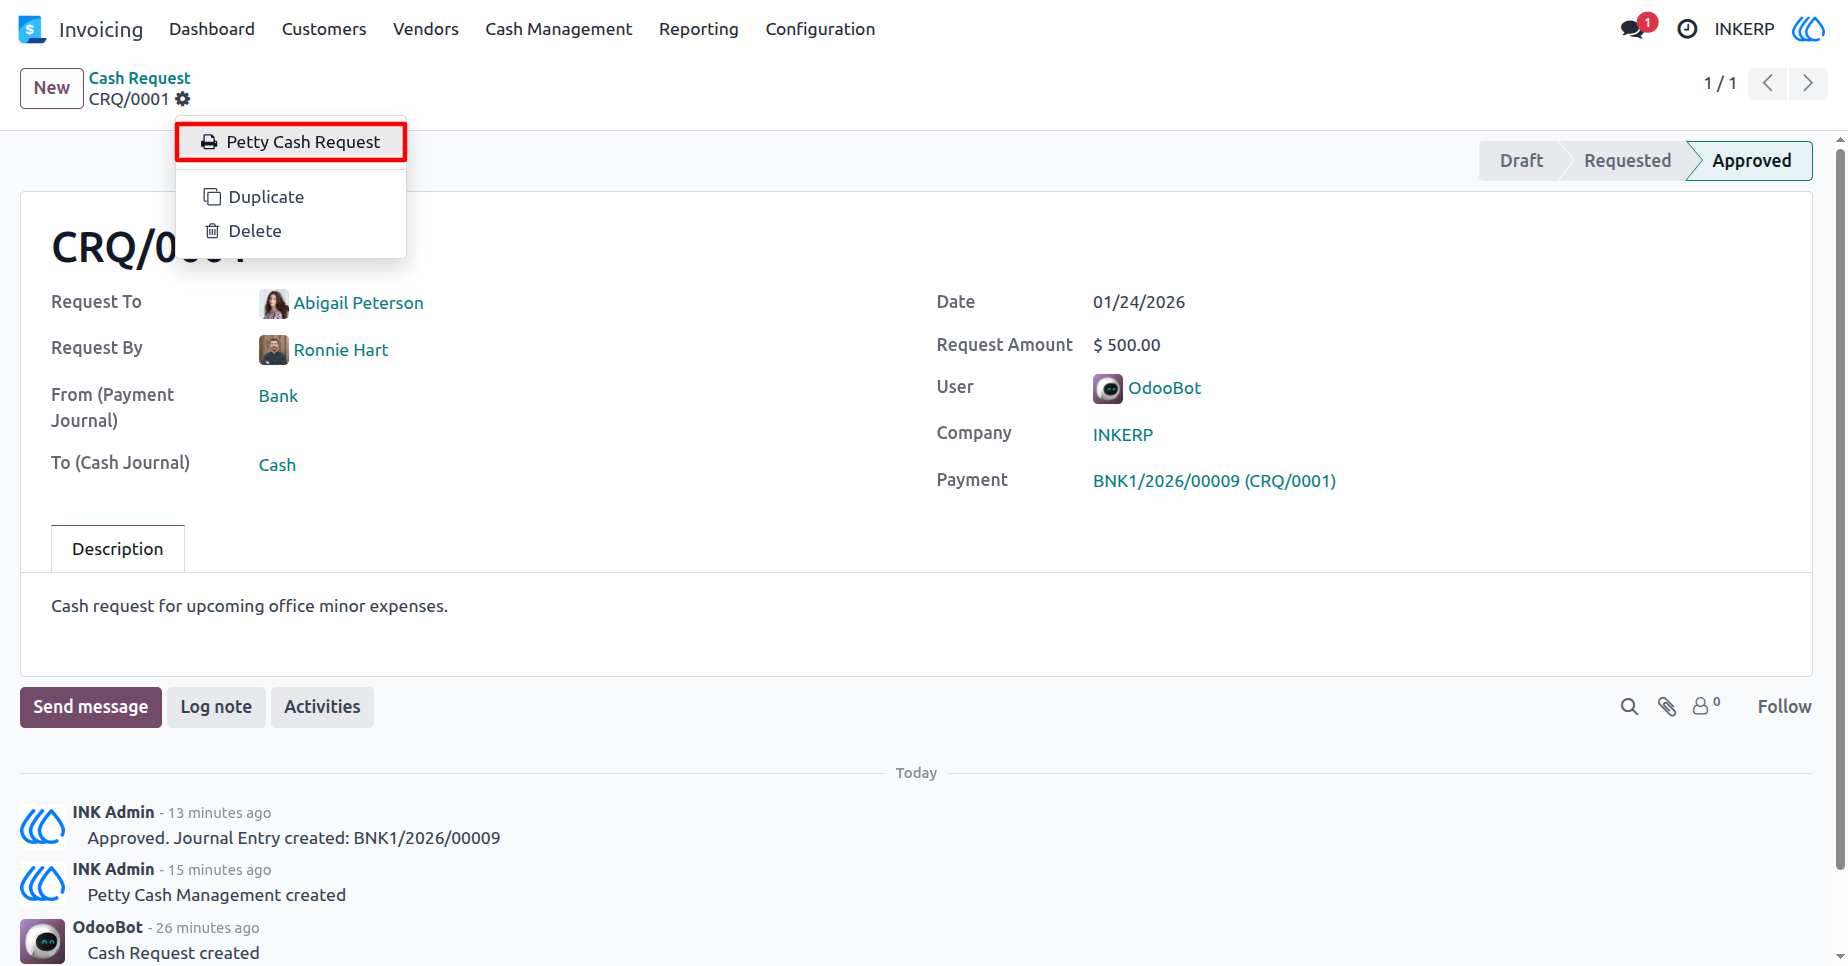
Task: Click the search icon in chatter
Action: tap(1629, 707)
